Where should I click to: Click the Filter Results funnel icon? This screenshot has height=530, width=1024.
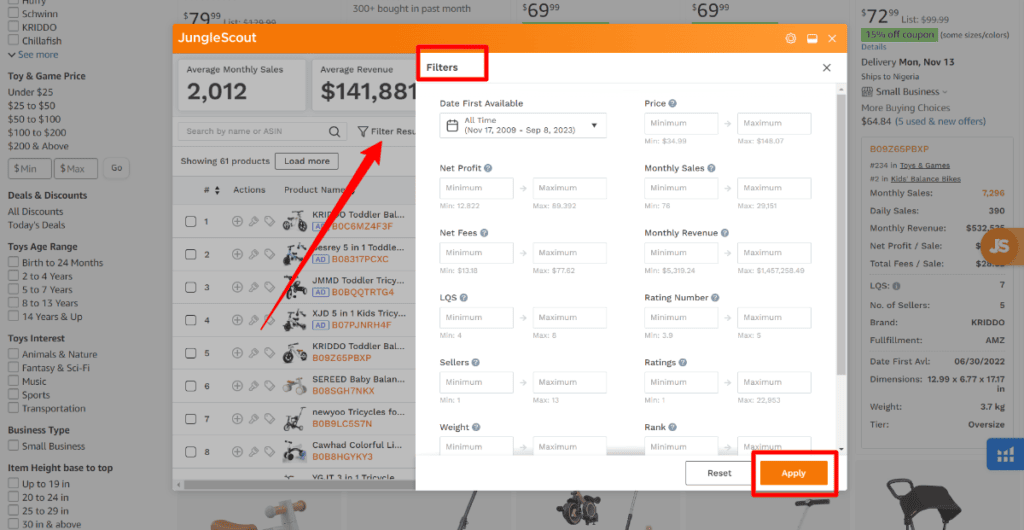click(363, 131)
